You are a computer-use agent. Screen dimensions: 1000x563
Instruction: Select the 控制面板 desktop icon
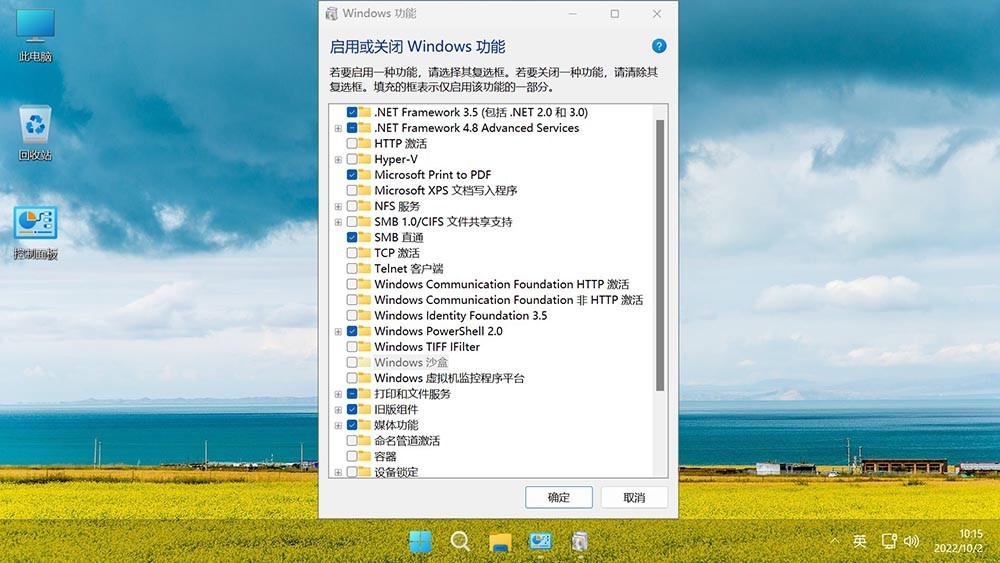pos(36,233)
